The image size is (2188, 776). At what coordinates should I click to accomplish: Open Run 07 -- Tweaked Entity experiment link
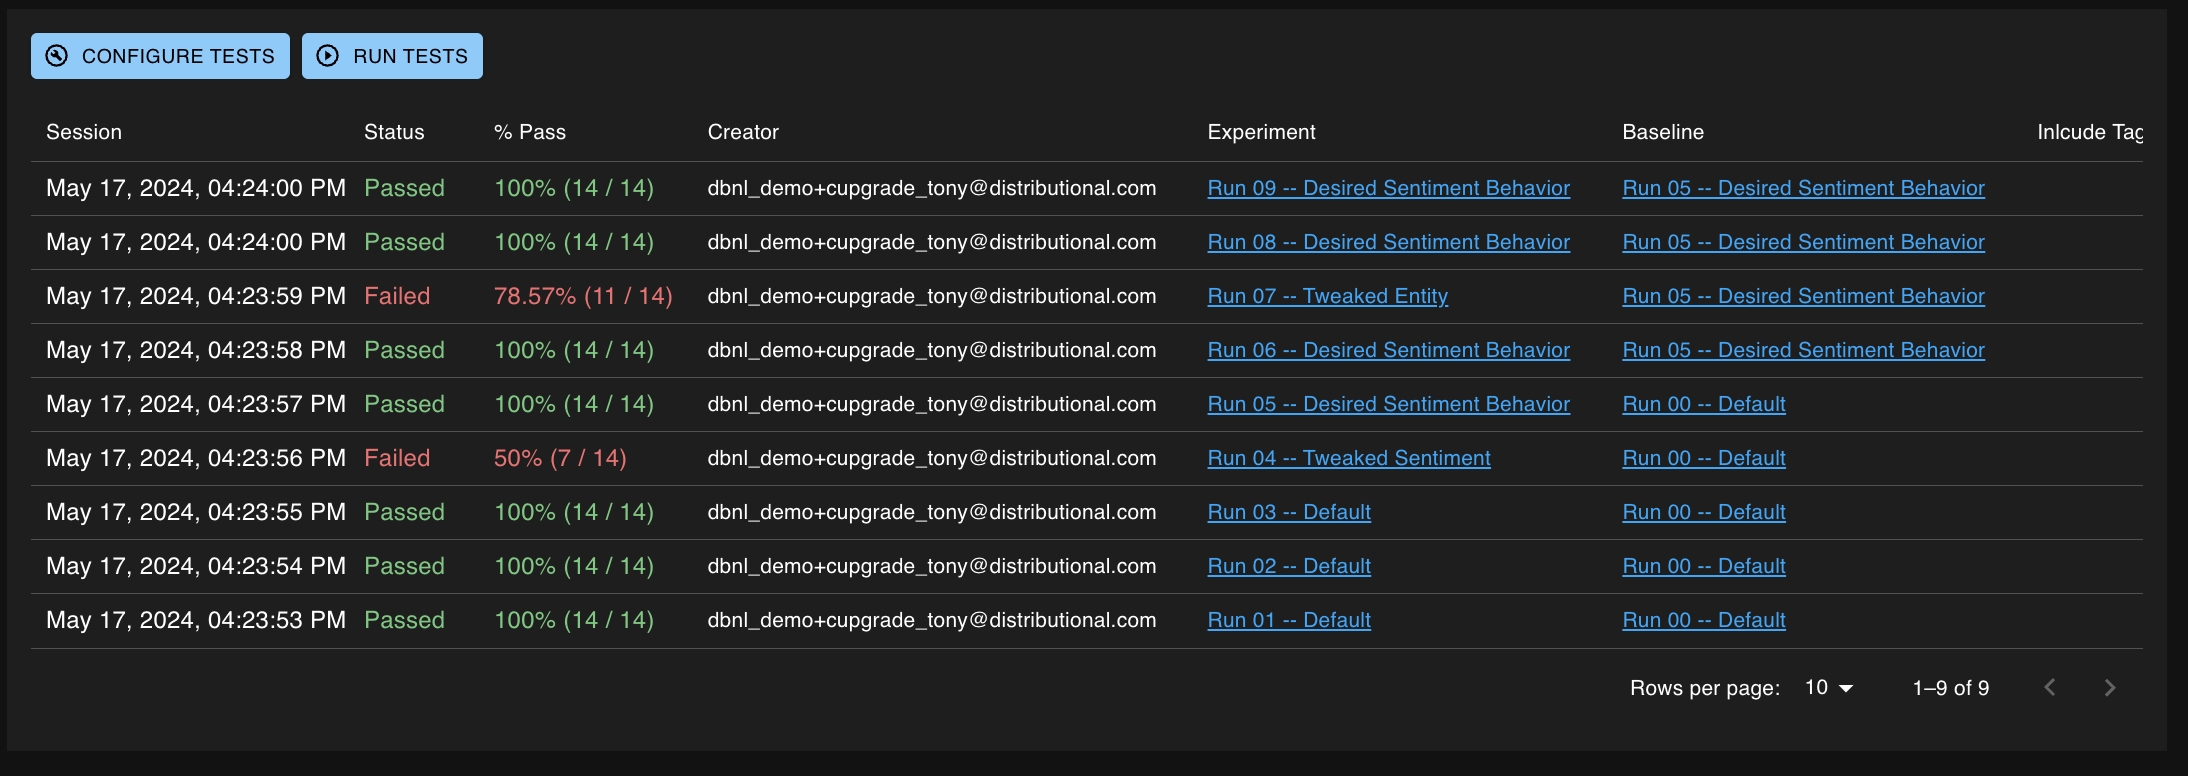pos(1327,296)
